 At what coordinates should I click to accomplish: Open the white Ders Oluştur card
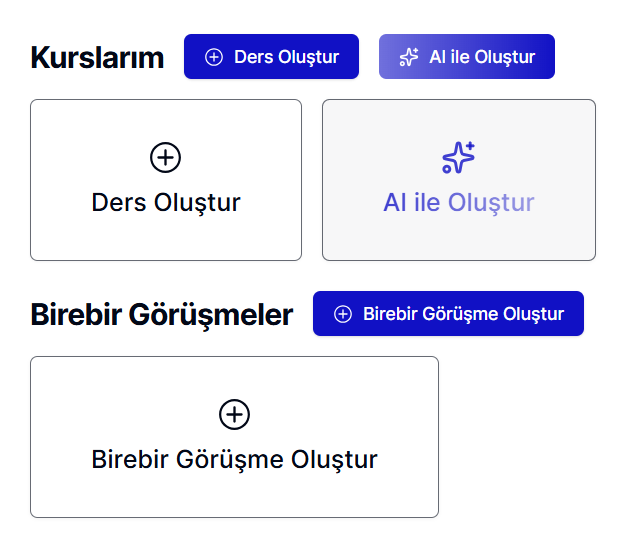pos(166,235)
